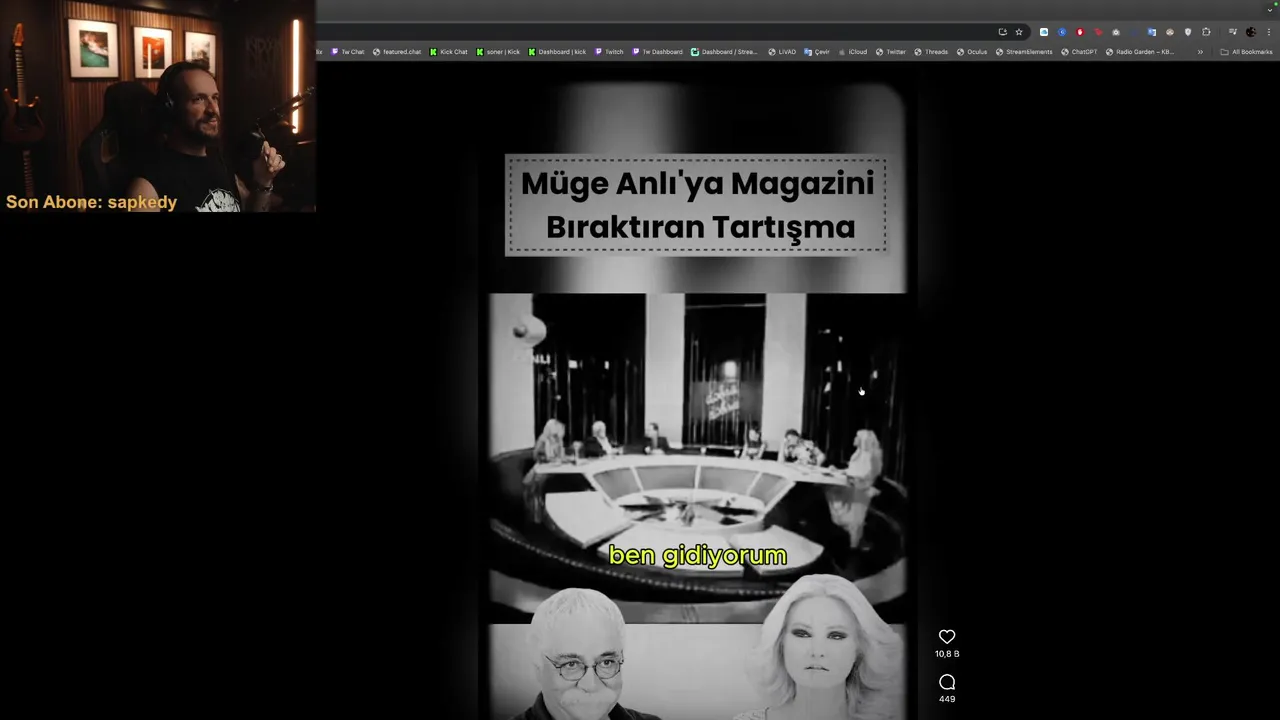This screenshot has width=1280, height=720.
Task: Open the Radio Garden bookmark
Action: click(1140, 52)
